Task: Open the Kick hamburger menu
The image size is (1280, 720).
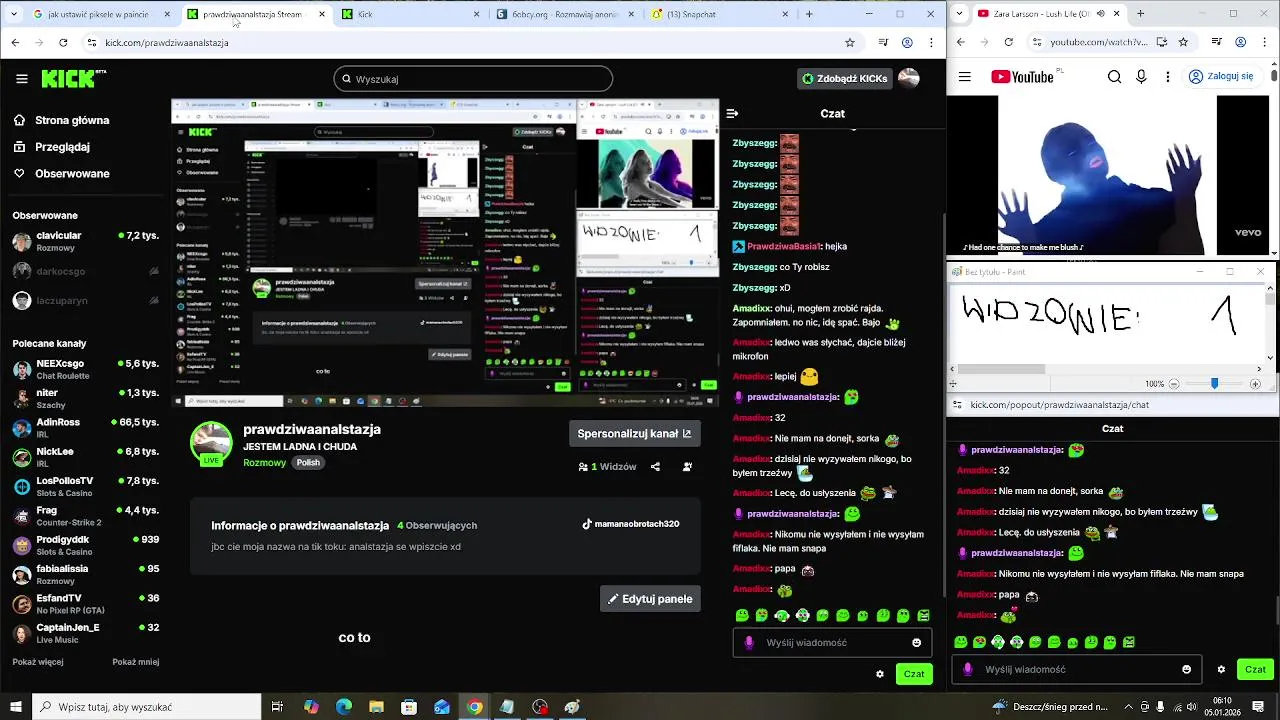Action: coord(21,78)
